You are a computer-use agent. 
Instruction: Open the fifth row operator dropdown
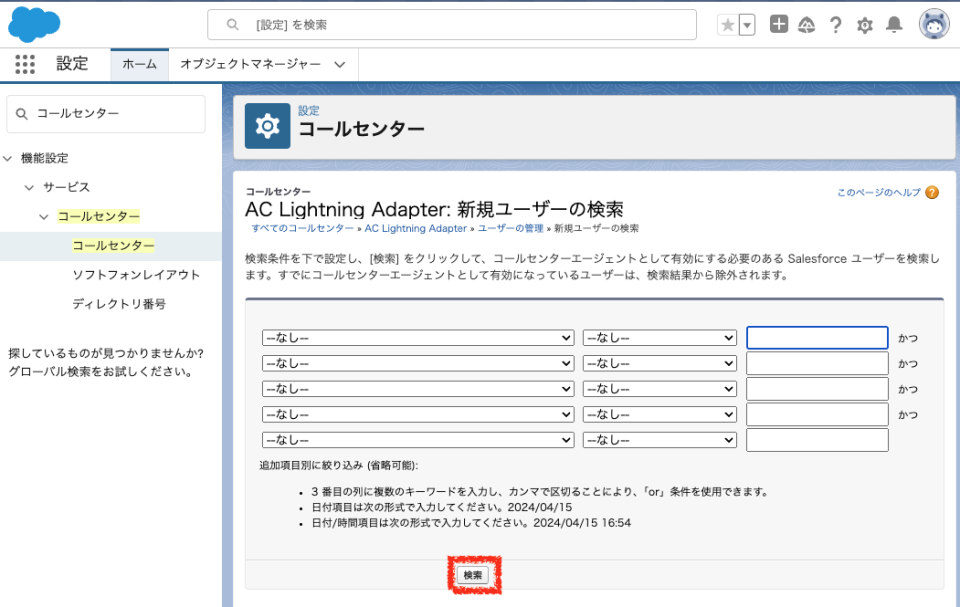click(659, 440)
